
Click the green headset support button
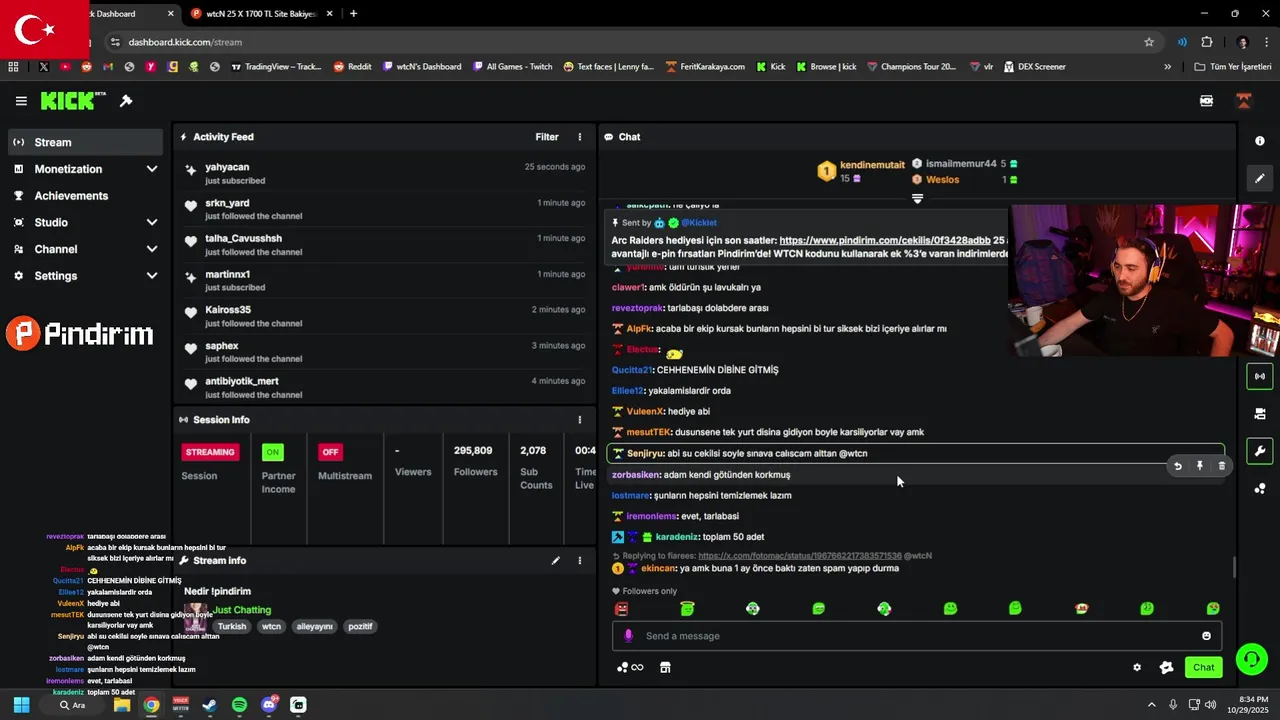click(1251, 659)
